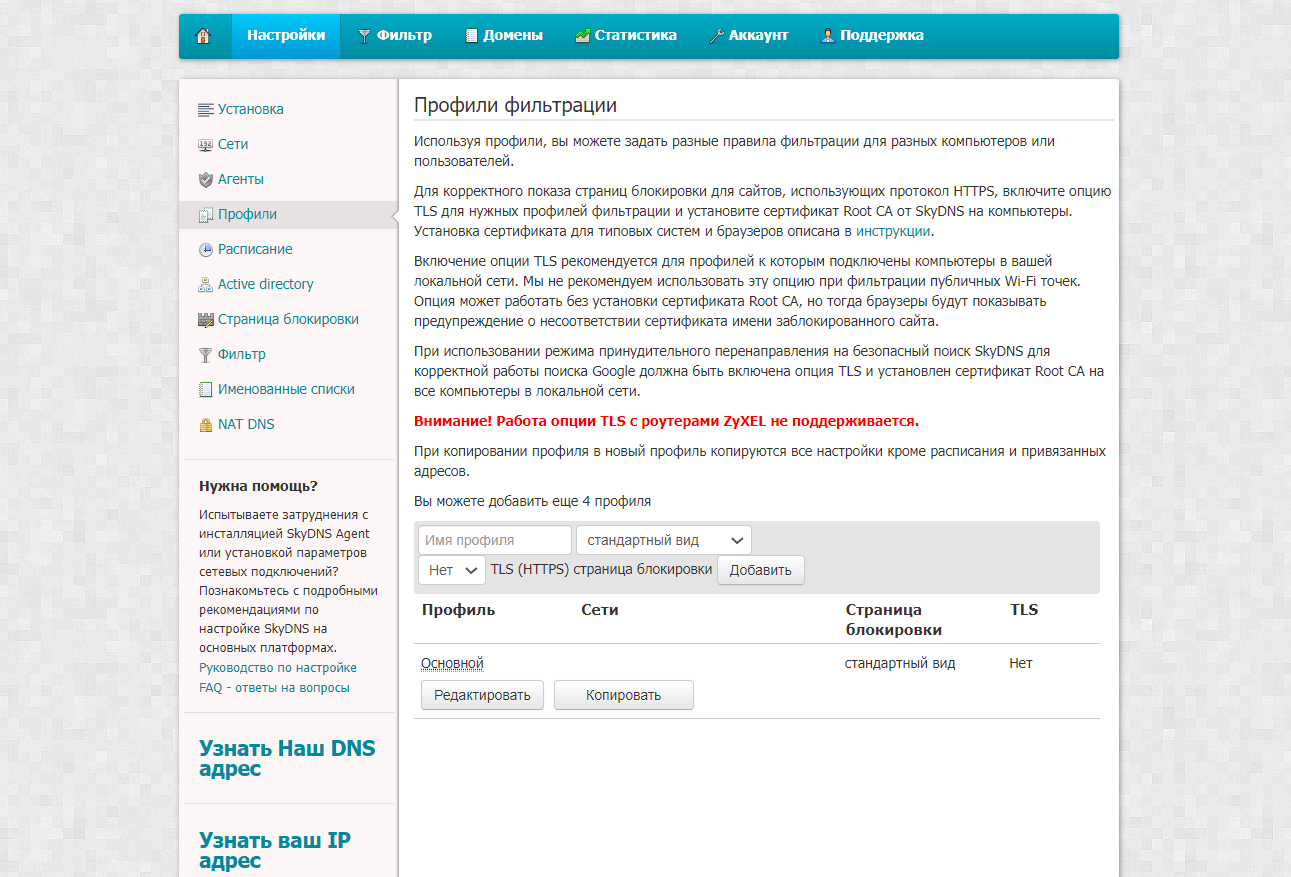Click the funnel icon beside sidebar Фильтр
The image size is (1291, 877).
[206, 355]
